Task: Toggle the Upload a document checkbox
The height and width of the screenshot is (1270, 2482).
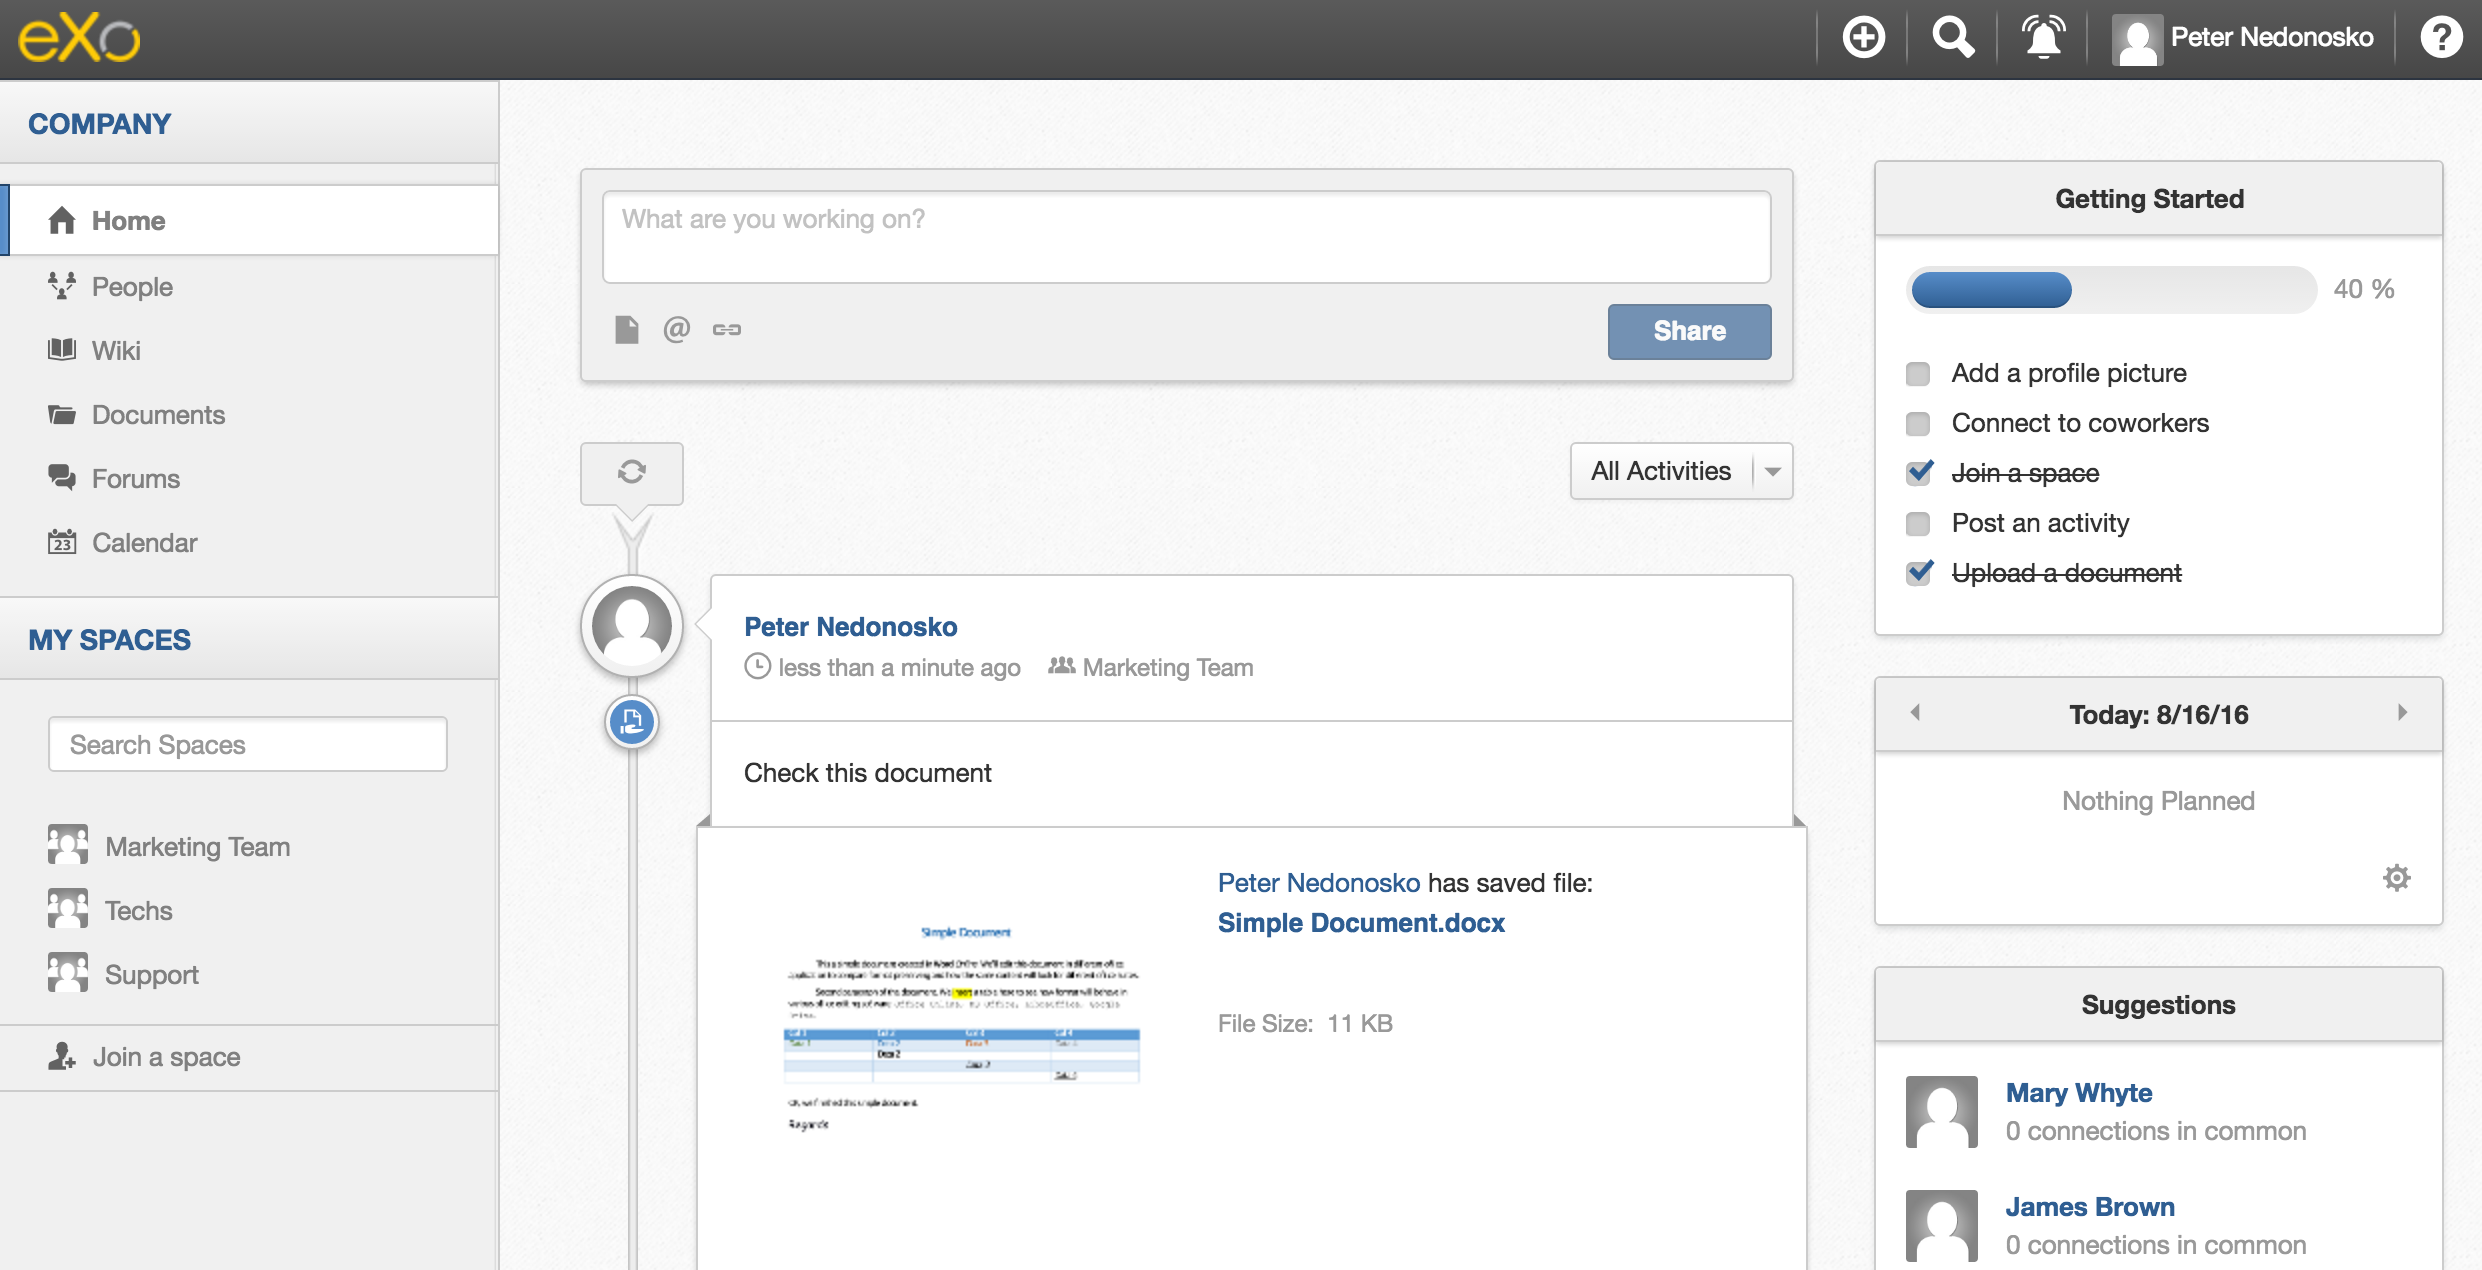Action: click(x=1919, y=573)
